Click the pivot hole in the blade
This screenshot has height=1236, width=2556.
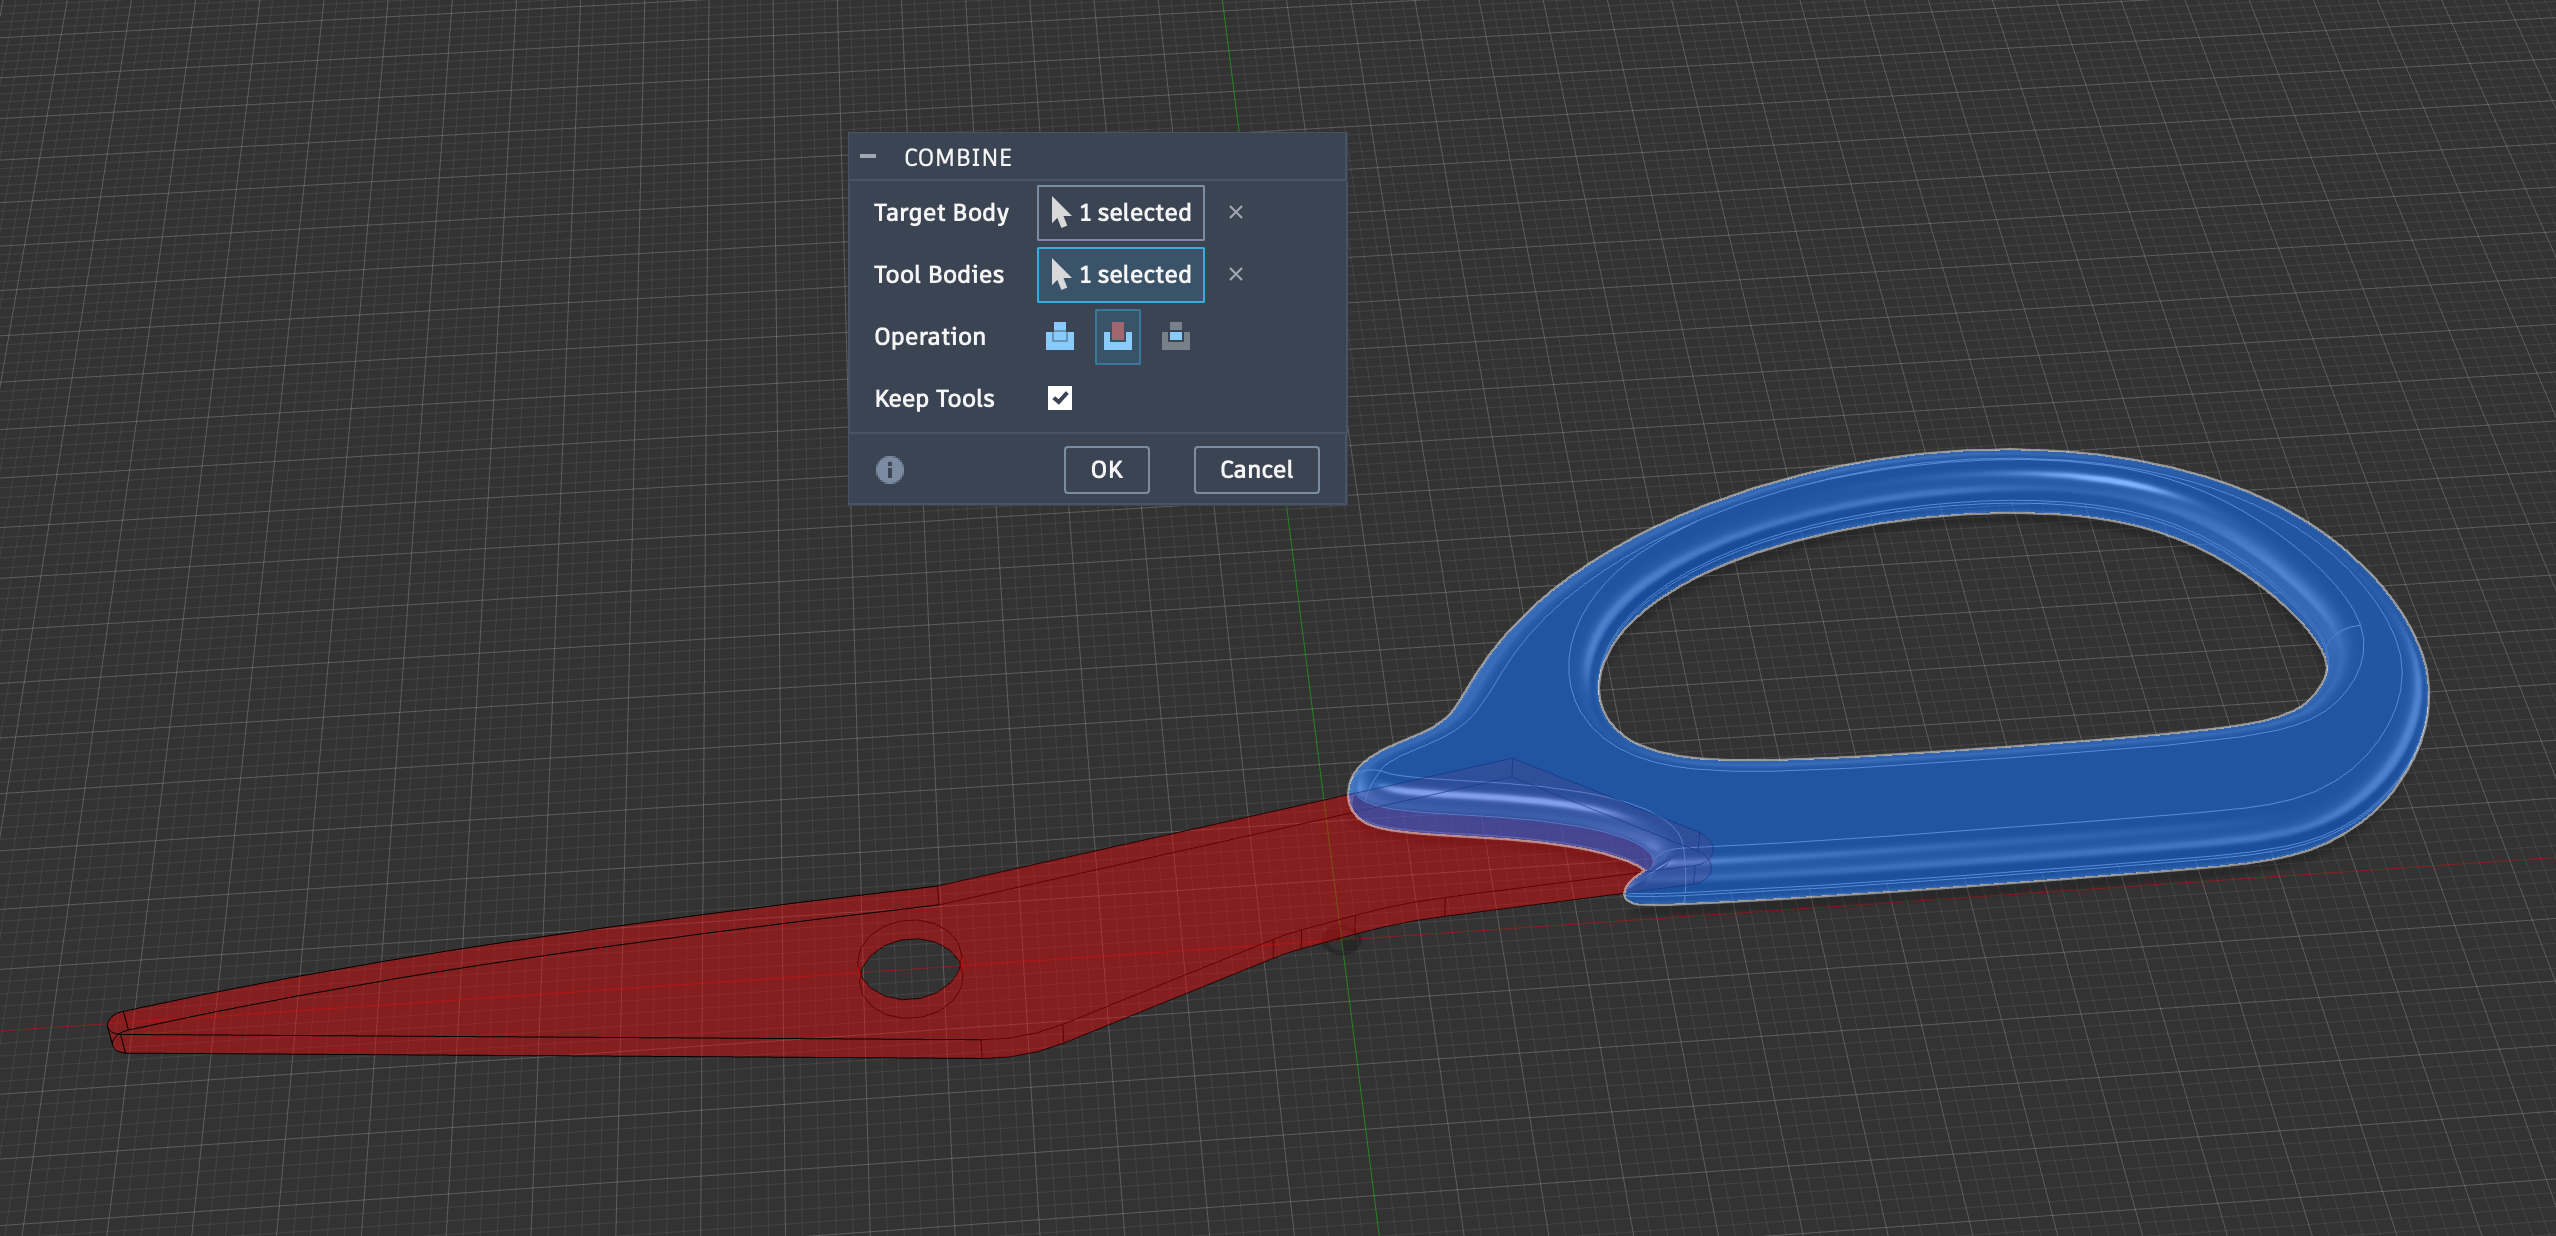click(x=910, y=968)
